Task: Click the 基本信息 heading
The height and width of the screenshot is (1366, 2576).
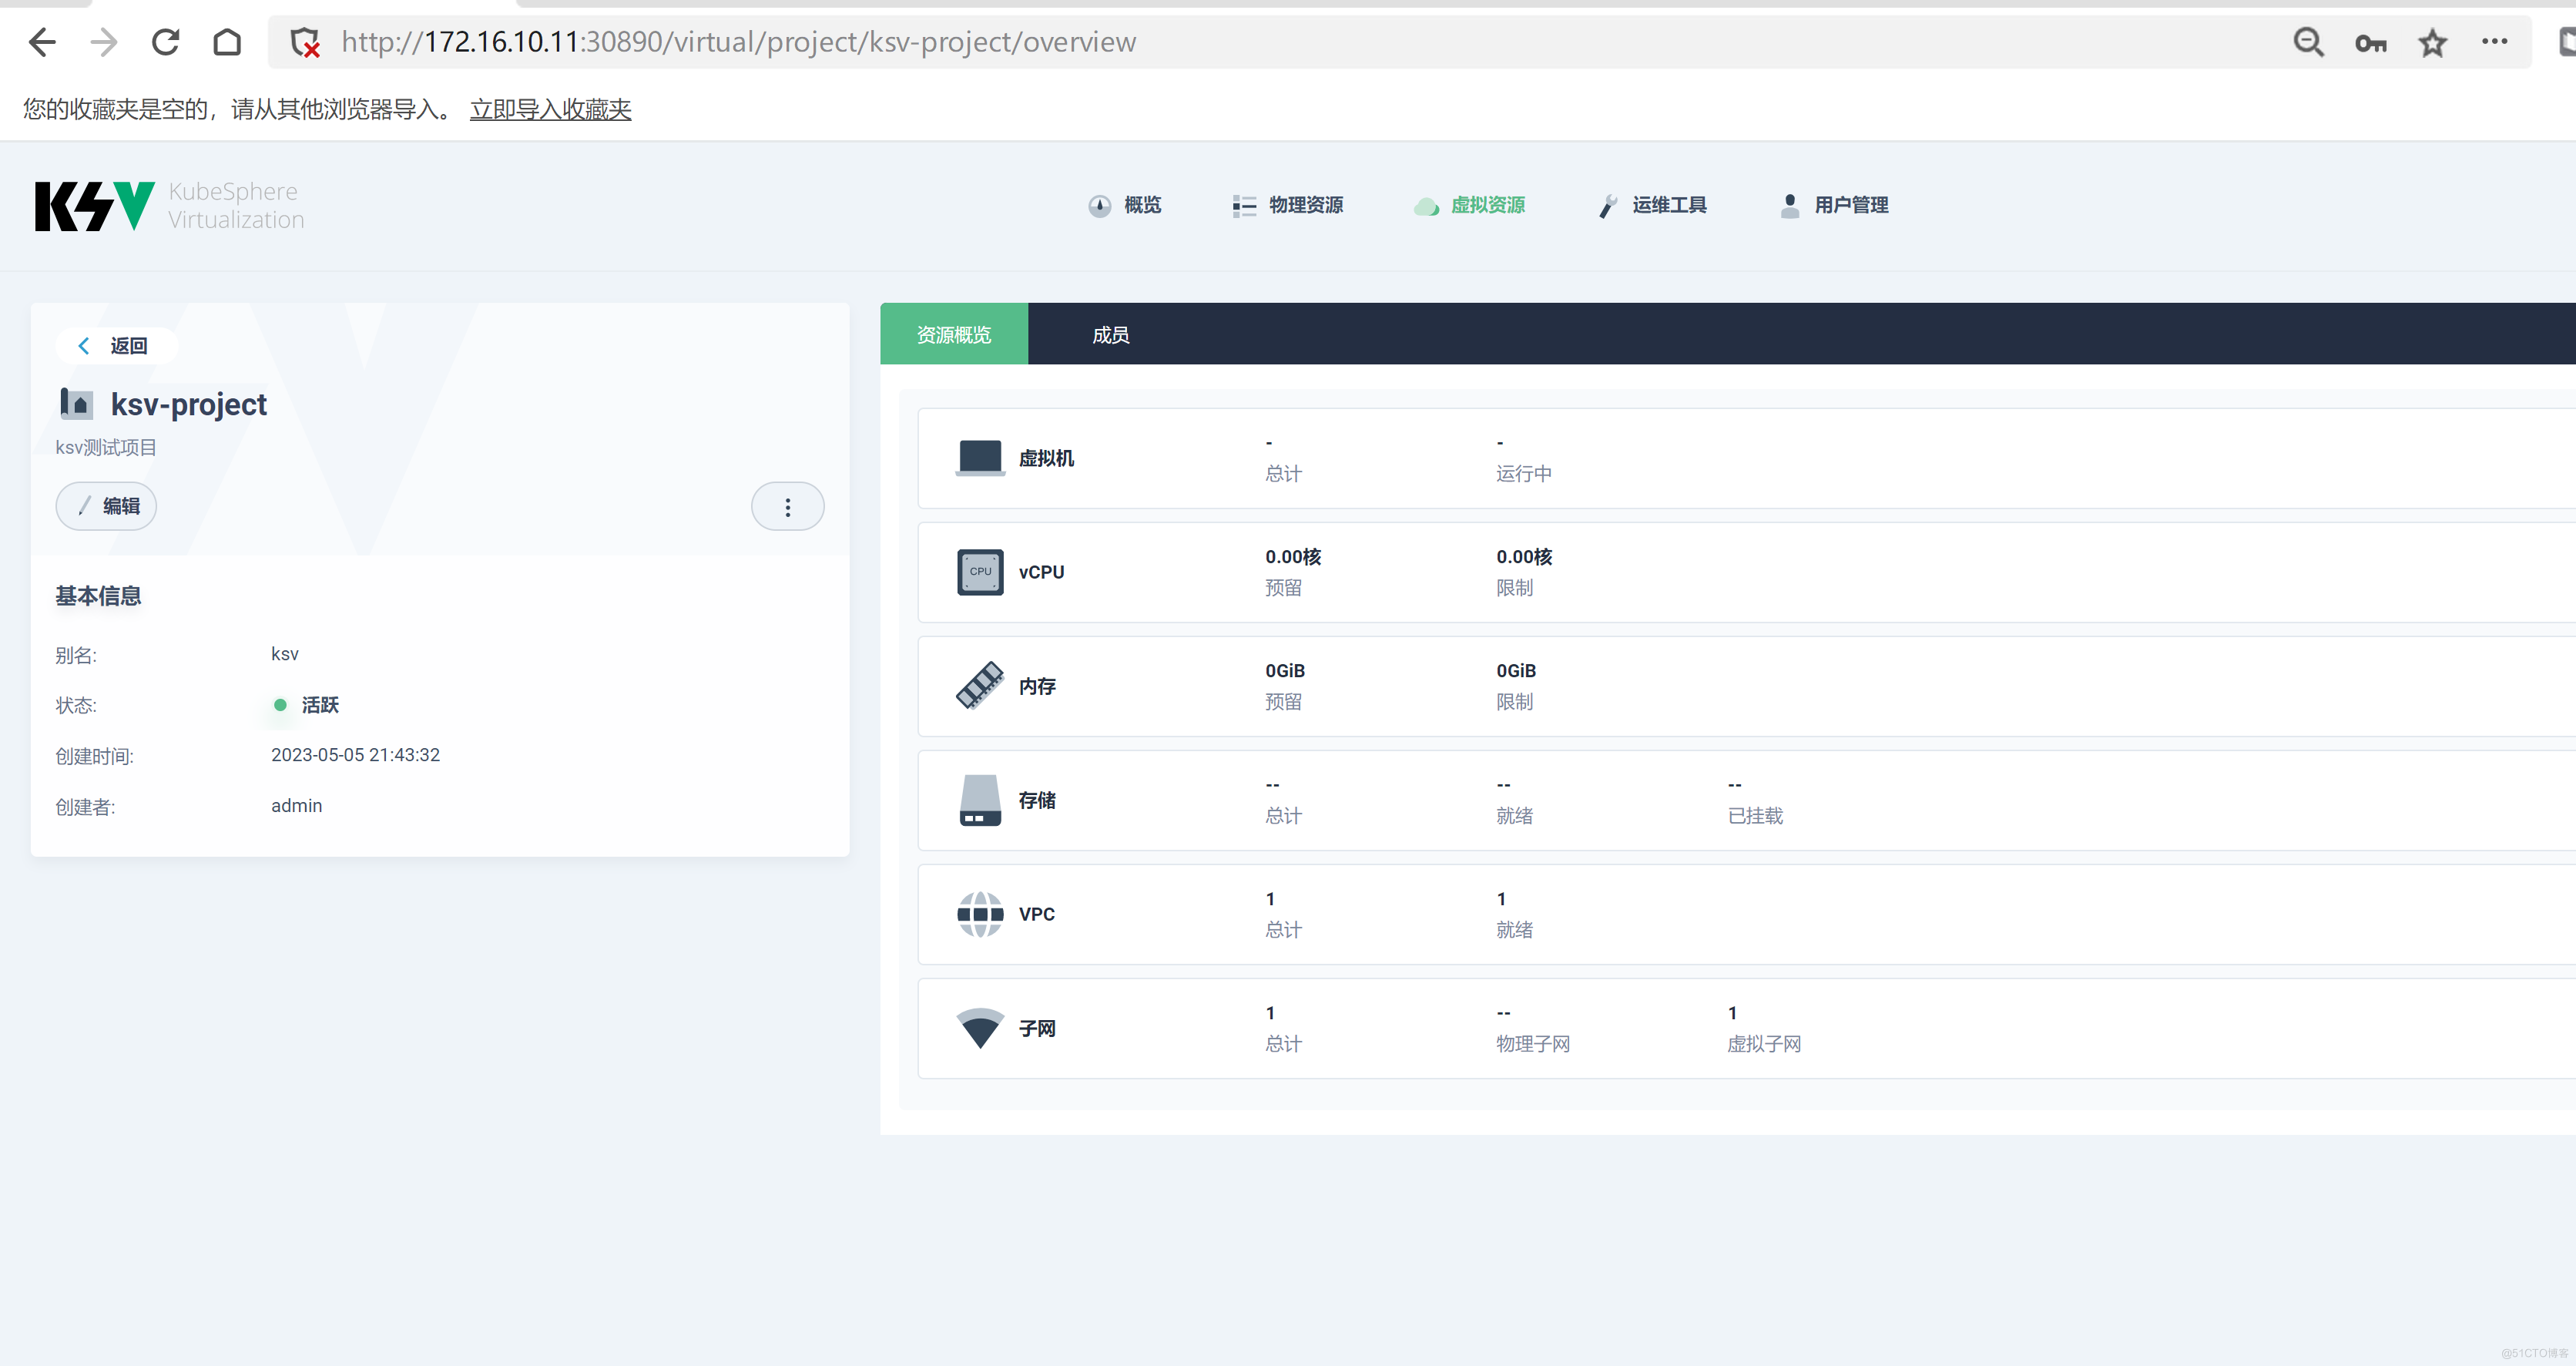Action: click(x=98, y=596)
